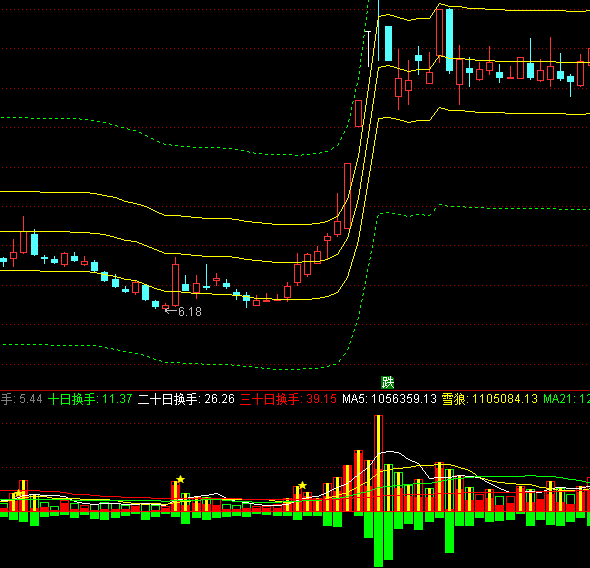This screenshot has width=590, height=568.
Task: Select the tallest red-yellow volume bar
Action: point(379,463)
